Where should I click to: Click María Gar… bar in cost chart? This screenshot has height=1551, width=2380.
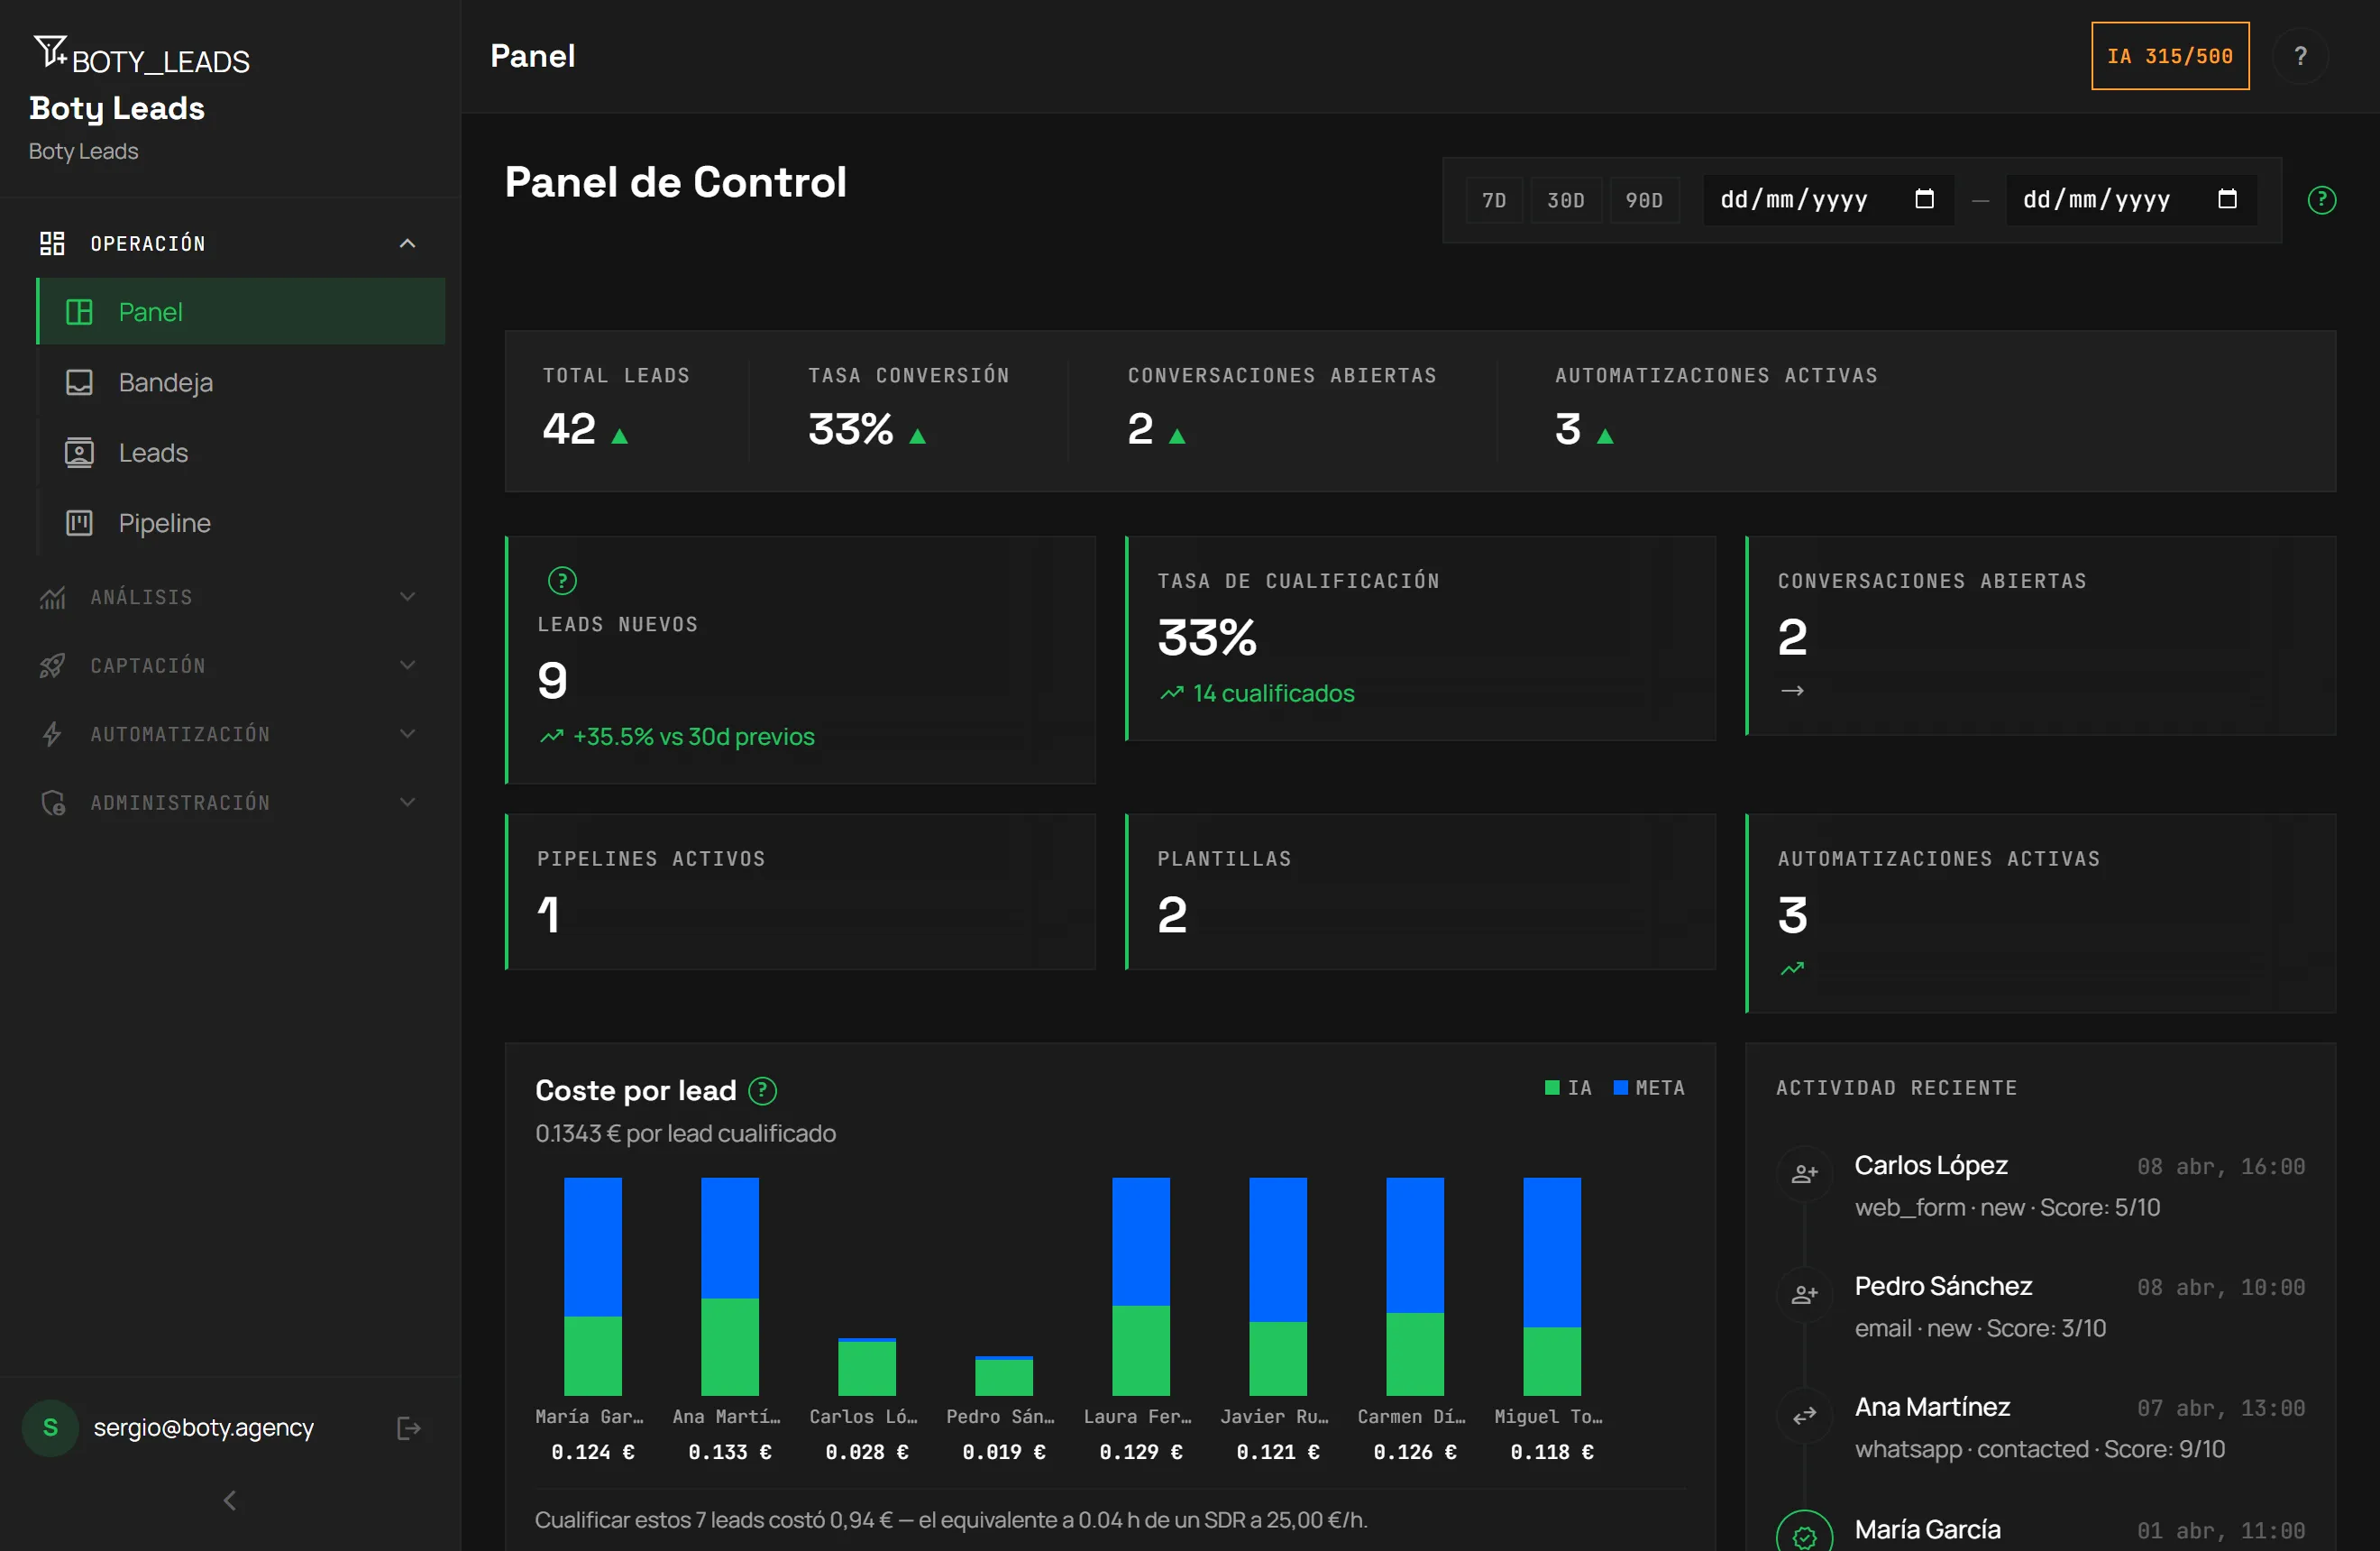[x=593, y=1286]
